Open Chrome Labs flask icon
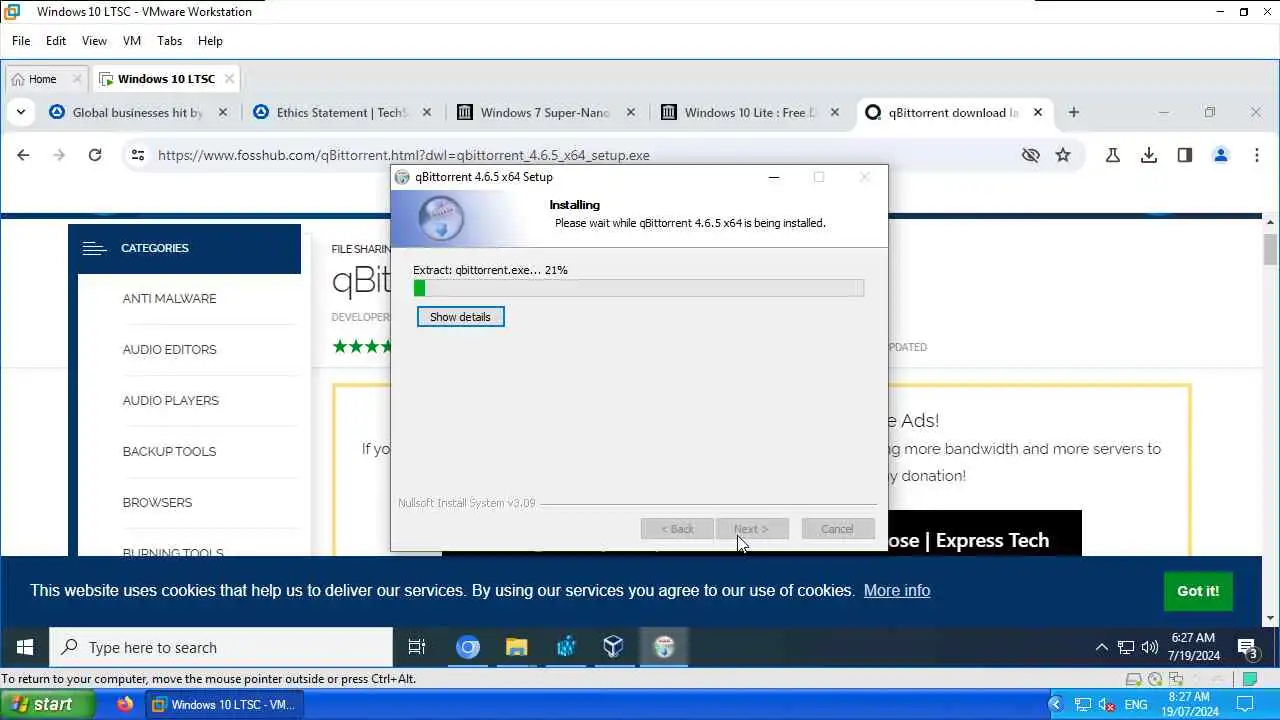Viewport: 1280px width, 720px height. (x=1112, y=155)
